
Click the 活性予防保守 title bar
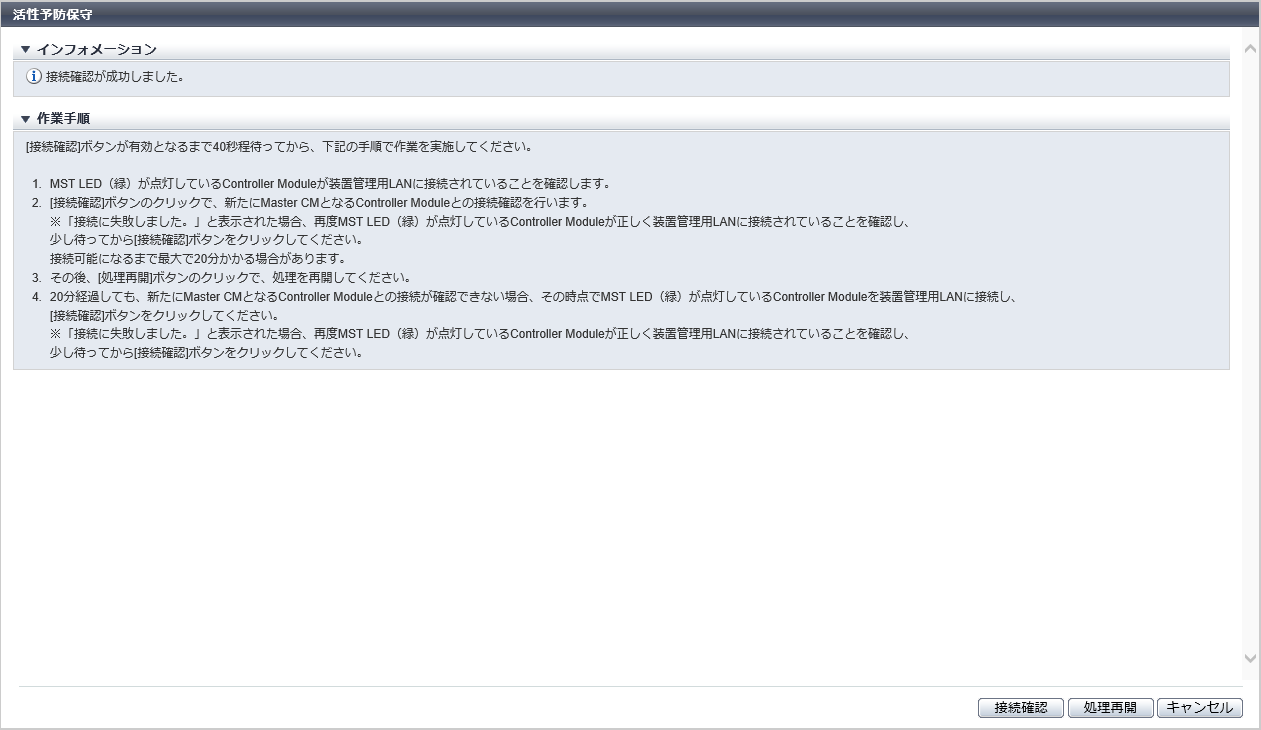(54, 14)
